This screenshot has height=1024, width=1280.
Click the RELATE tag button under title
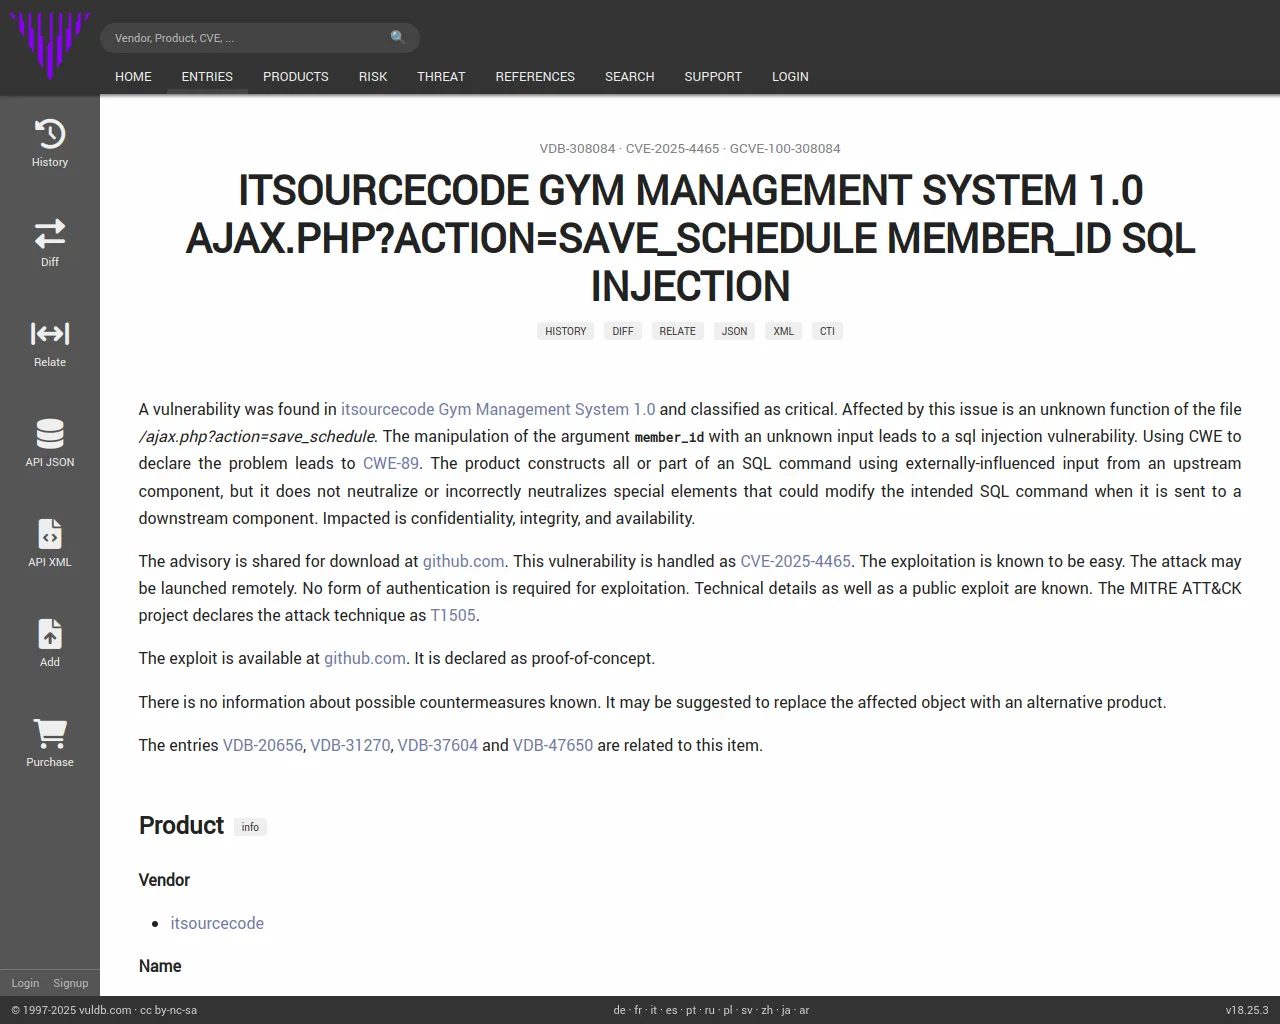pos(678,331)
